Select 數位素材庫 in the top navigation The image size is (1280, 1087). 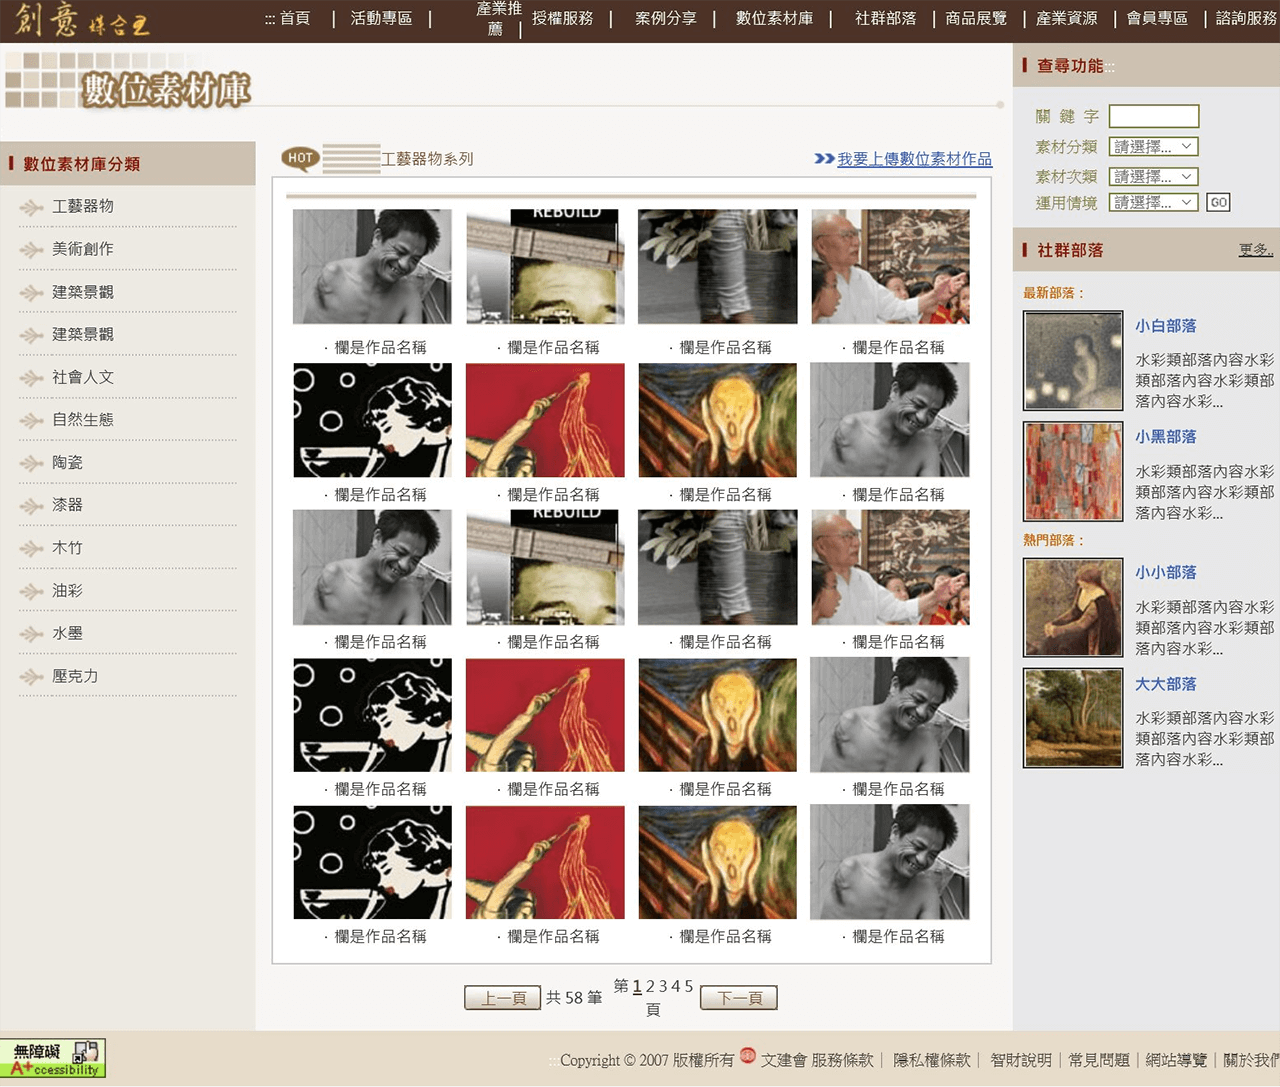[x=774, y=19]
